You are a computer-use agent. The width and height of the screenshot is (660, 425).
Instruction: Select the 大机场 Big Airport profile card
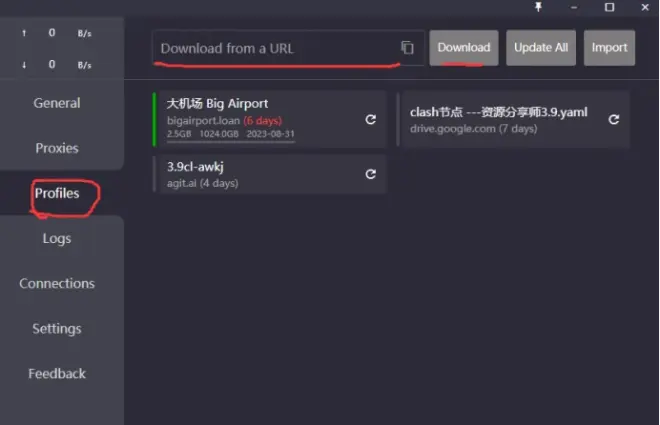click(x=269, y=120)
